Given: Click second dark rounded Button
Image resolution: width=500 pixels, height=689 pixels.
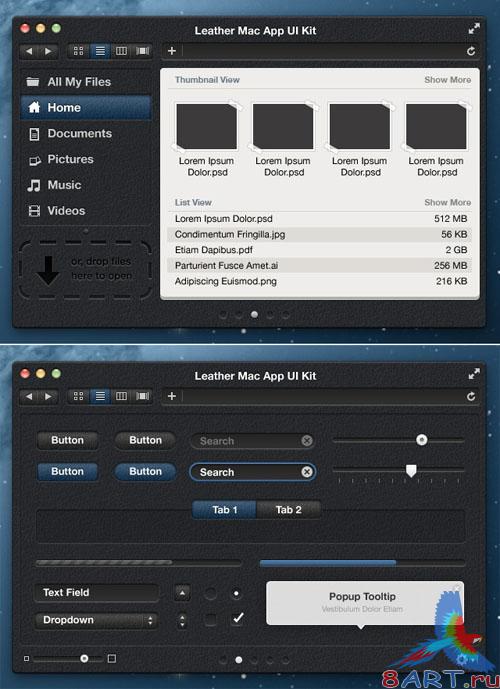Looking at the screenshot, I should [x=145, y=440].
